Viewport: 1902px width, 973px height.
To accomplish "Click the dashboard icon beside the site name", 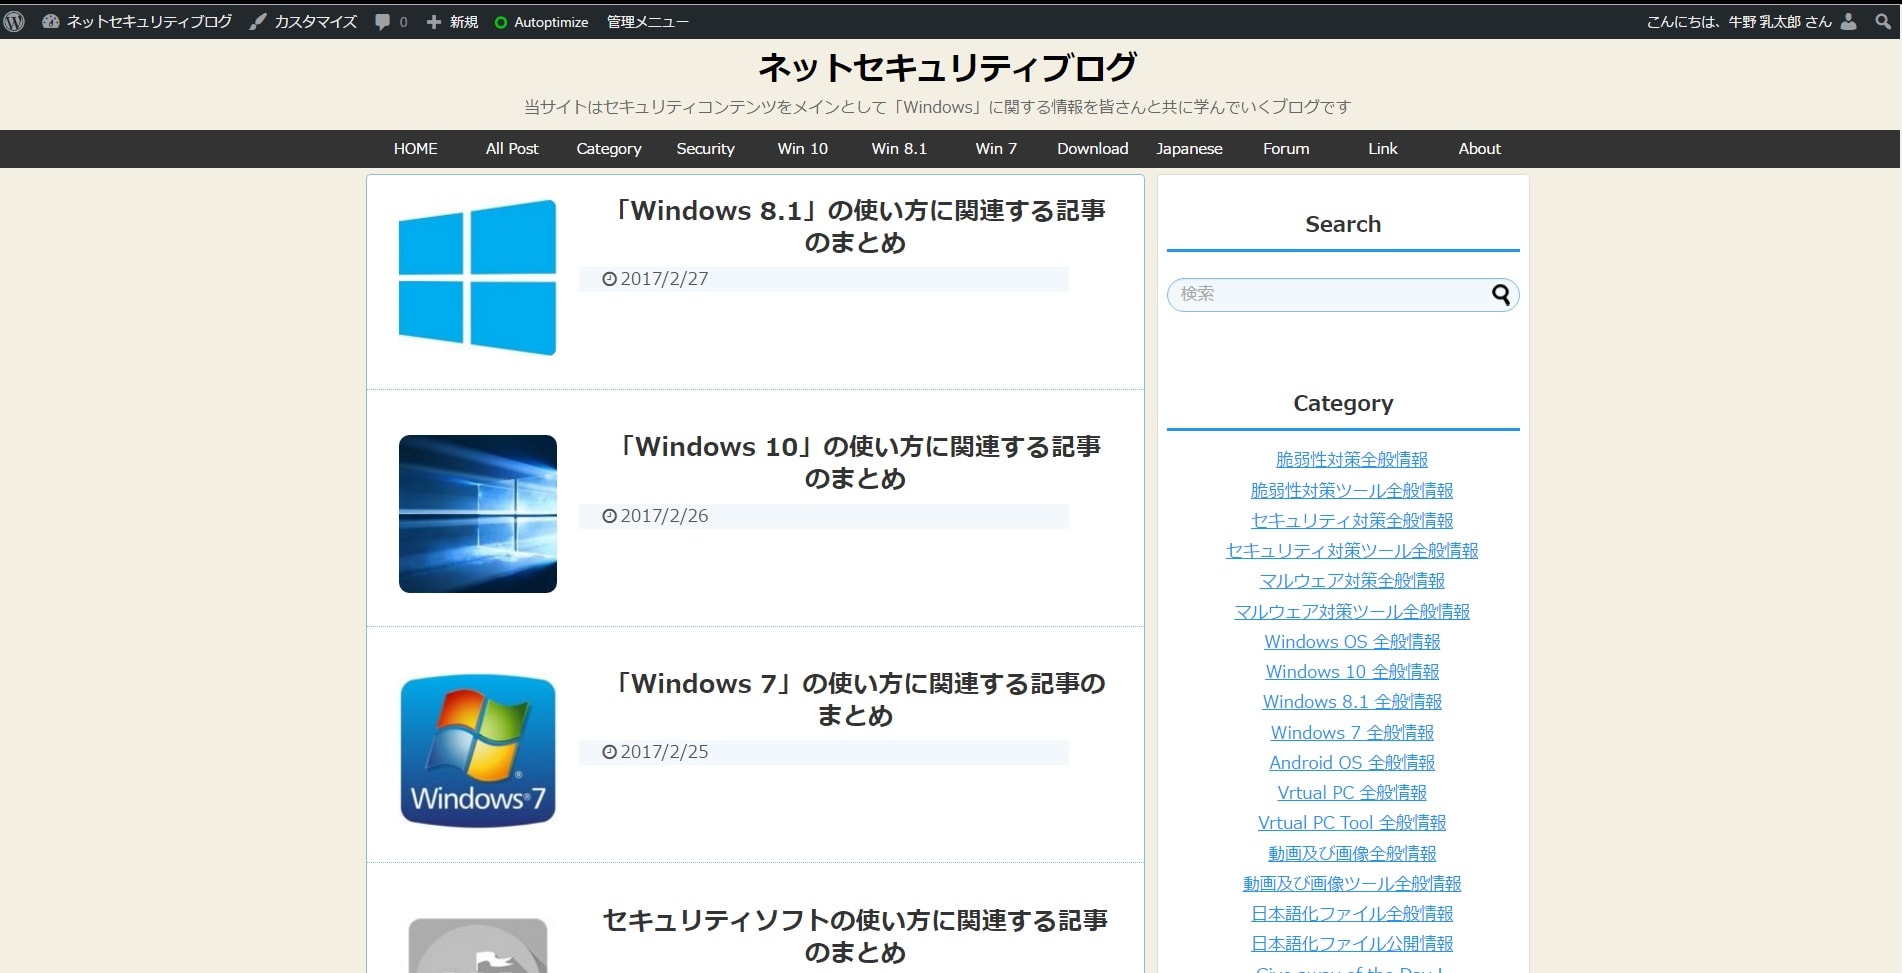I will 50,21.
